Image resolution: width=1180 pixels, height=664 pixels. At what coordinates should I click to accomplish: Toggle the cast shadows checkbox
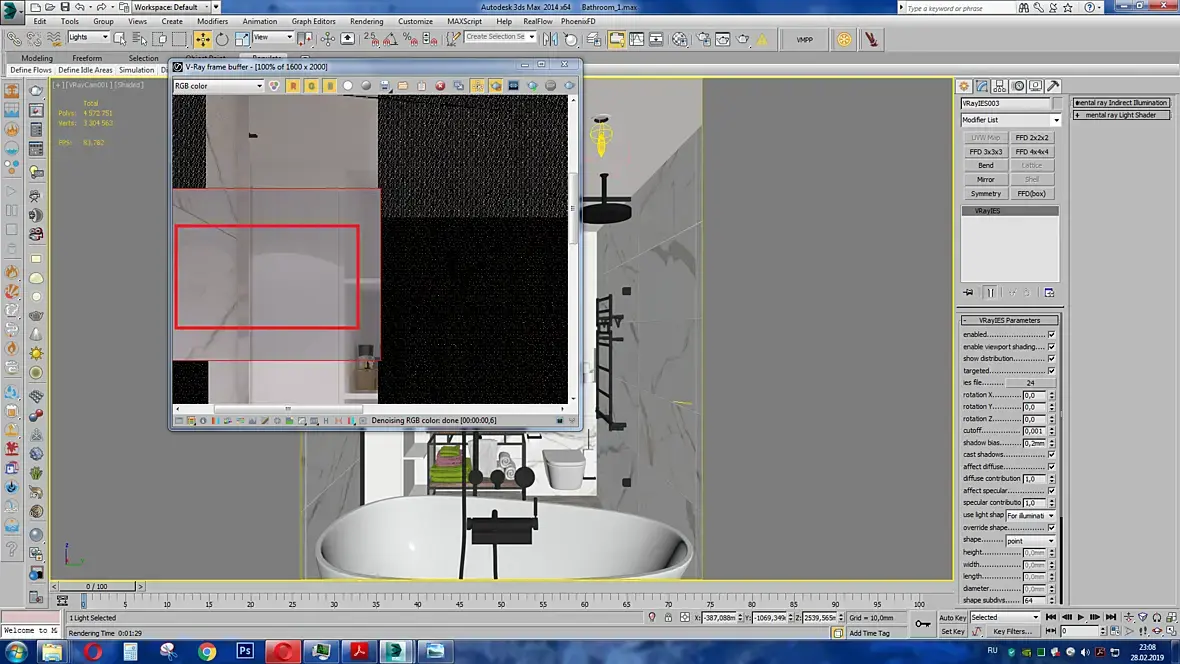tap(1051, 455)
